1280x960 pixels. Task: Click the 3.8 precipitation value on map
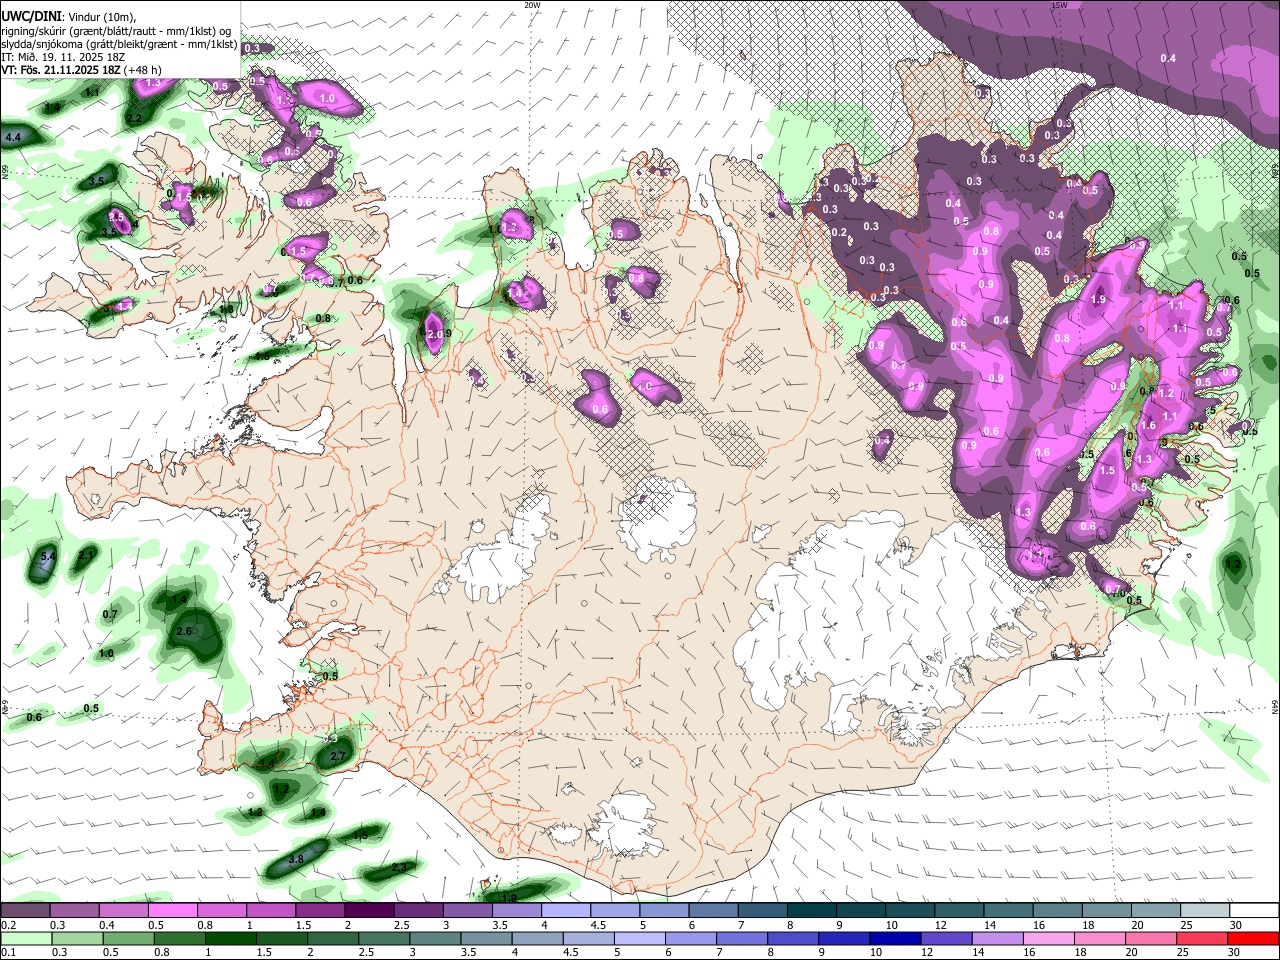(x=296, y=859)
